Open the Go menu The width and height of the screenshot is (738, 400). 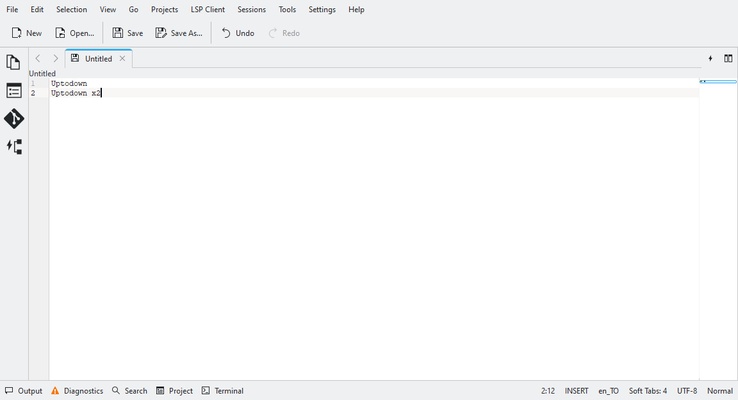tap(134, 9)
